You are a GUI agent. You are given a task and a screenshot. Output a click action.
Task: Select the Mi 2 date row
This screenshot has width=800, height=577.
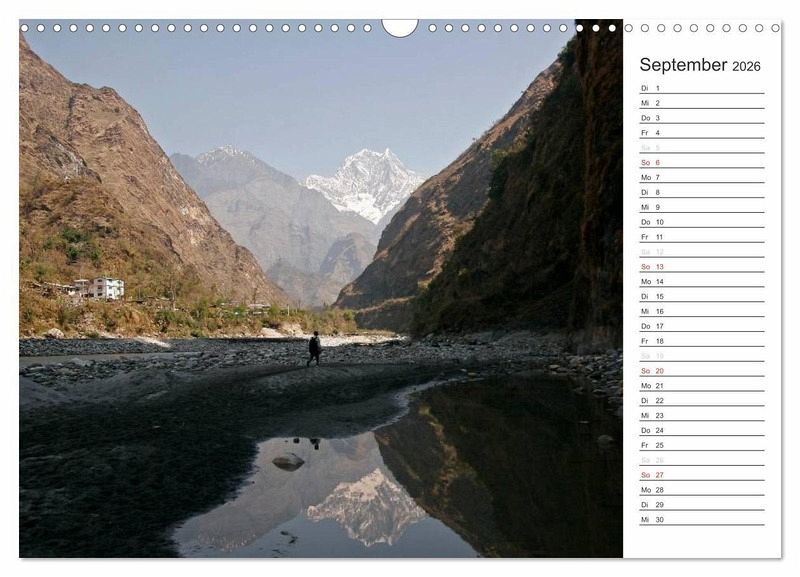[702, 103]
